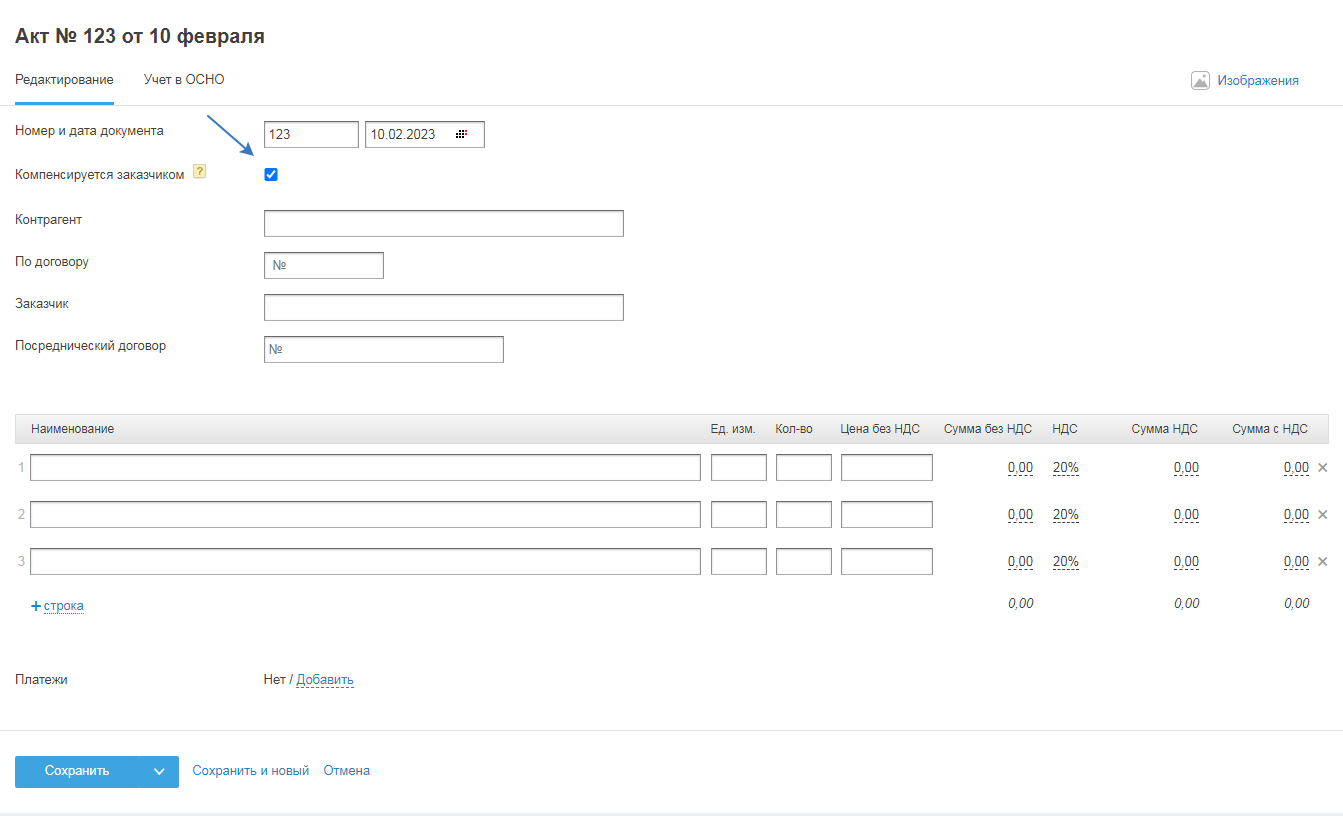Screen dimensions: 1343x816
Task: Change the НДС rate in row 3
Action: coord(1065,561)
